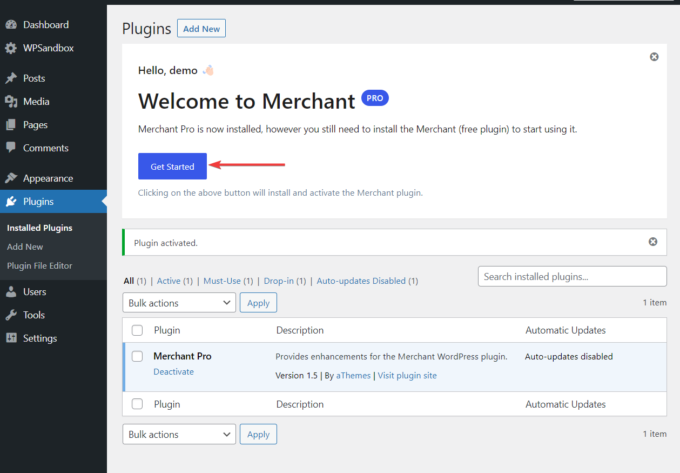Click the Media icon in sidebar
This screenshot has width=680, height=473.
click(11, 101)
